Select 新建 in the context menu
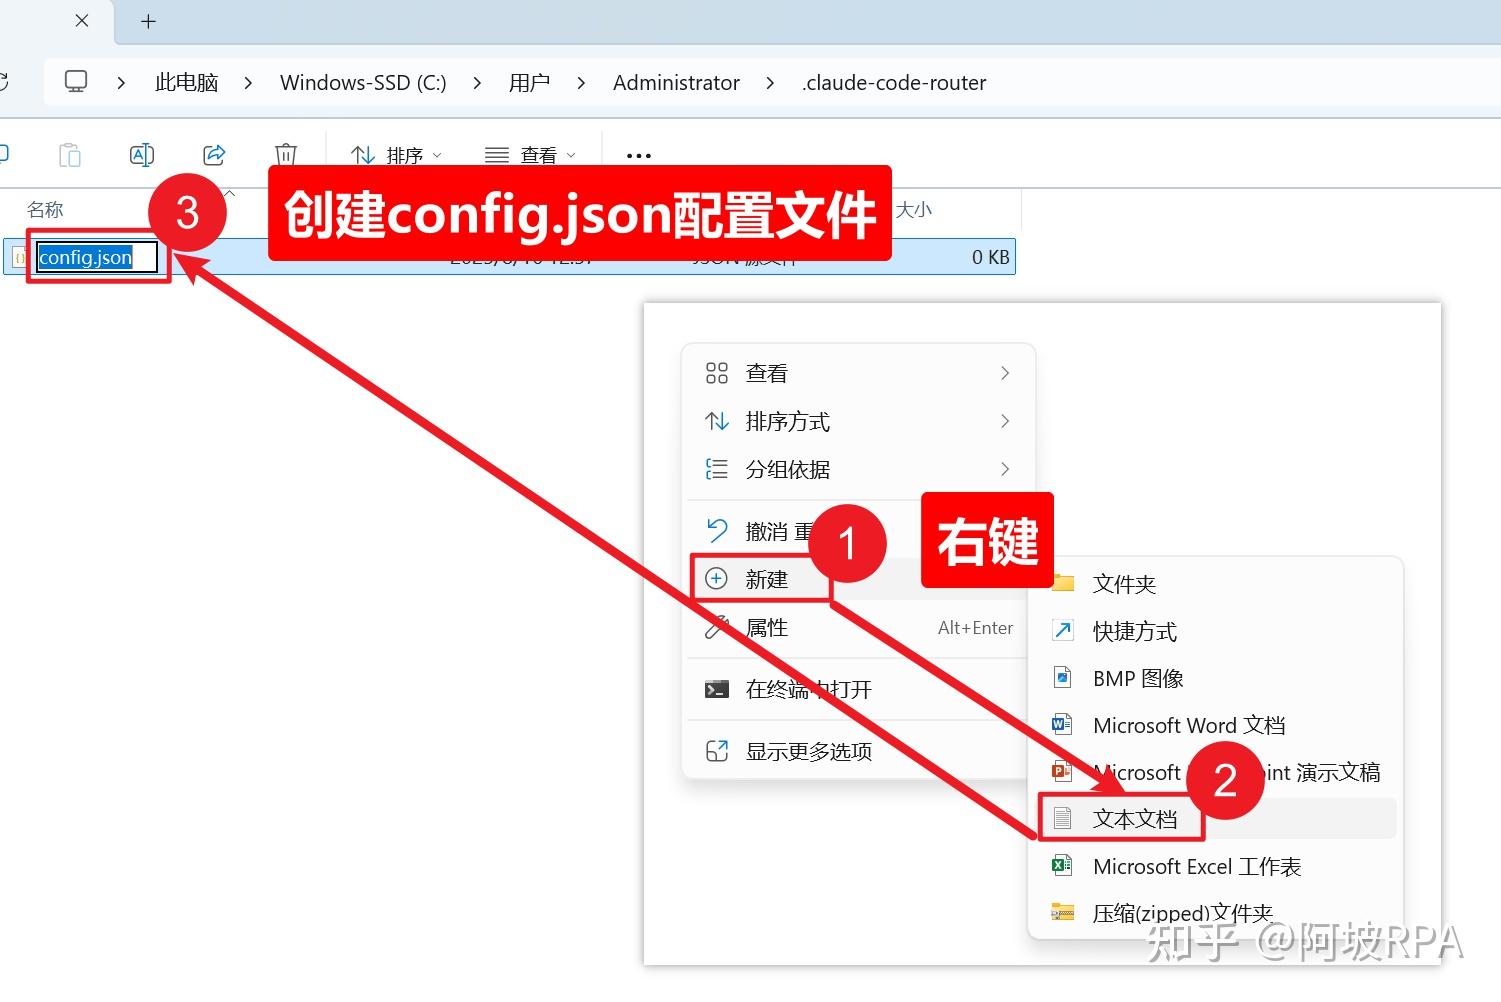 (x=766, y=578)
